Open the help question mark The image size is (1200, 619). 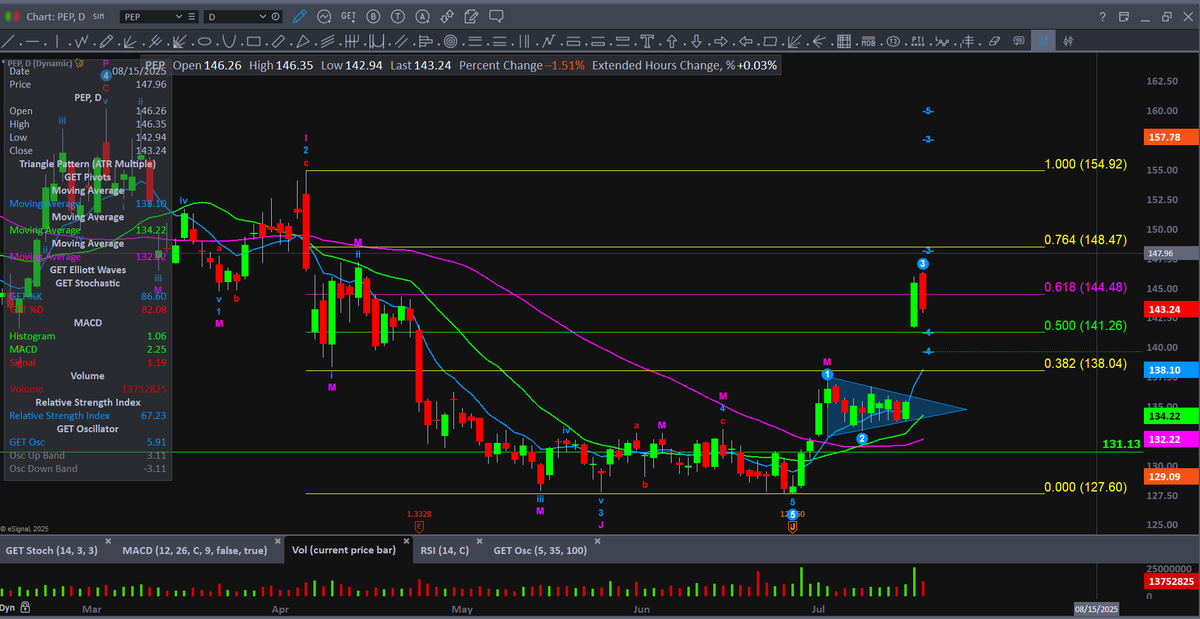pos(1103,17)
